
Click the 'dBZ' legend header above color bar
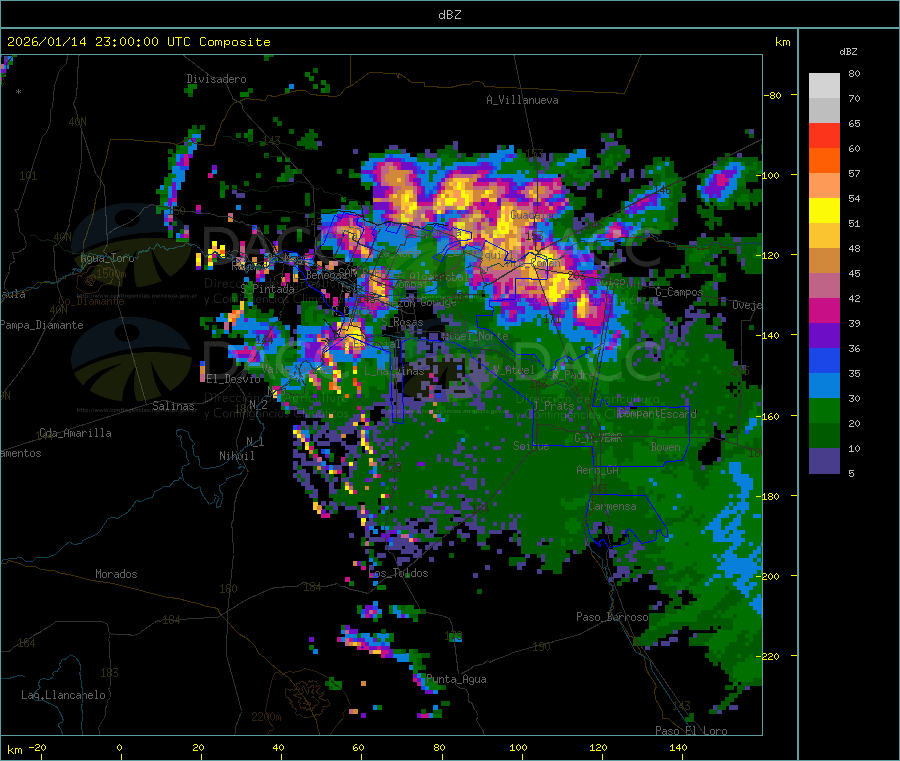click(848, 52)
